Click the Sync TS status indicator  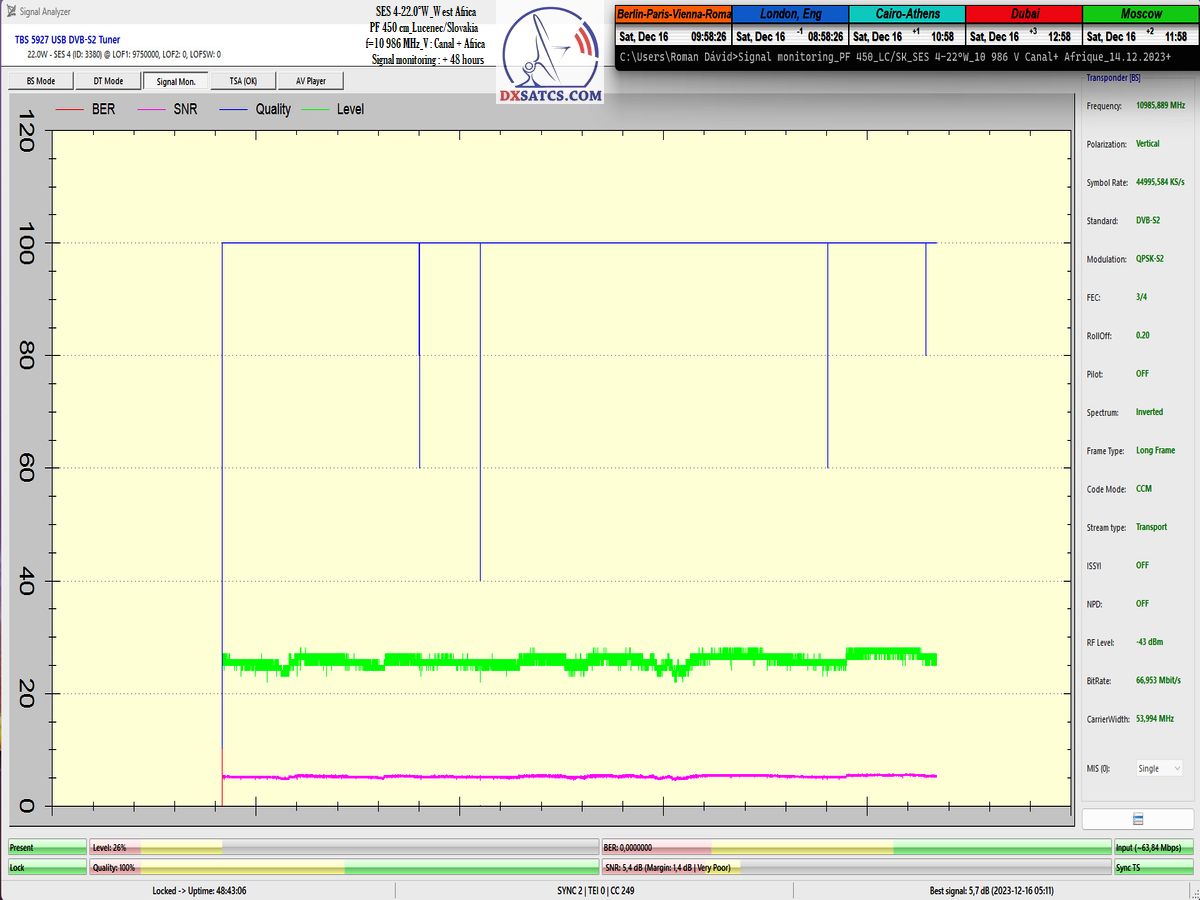(1153, 868)
